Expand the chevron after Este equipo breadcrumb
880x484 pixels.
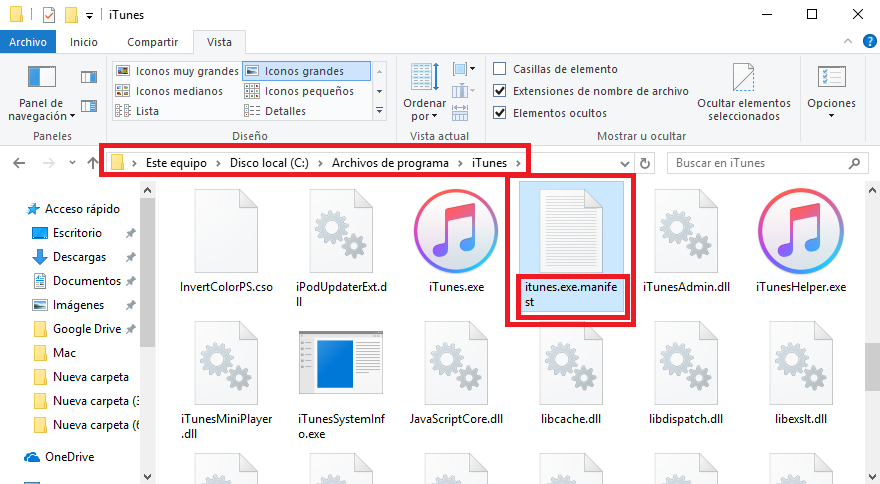click(218, 163)
